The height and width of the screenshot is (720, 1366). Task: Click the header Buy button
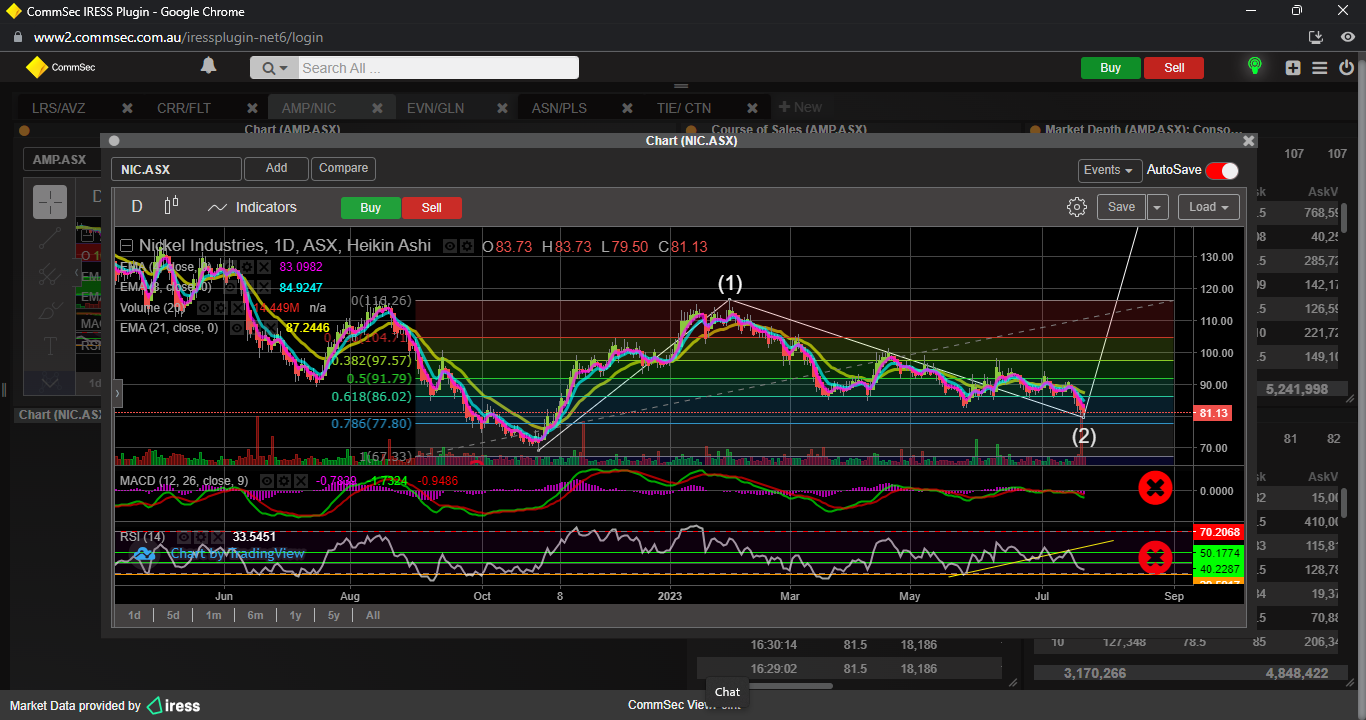tap(1110, 68)
